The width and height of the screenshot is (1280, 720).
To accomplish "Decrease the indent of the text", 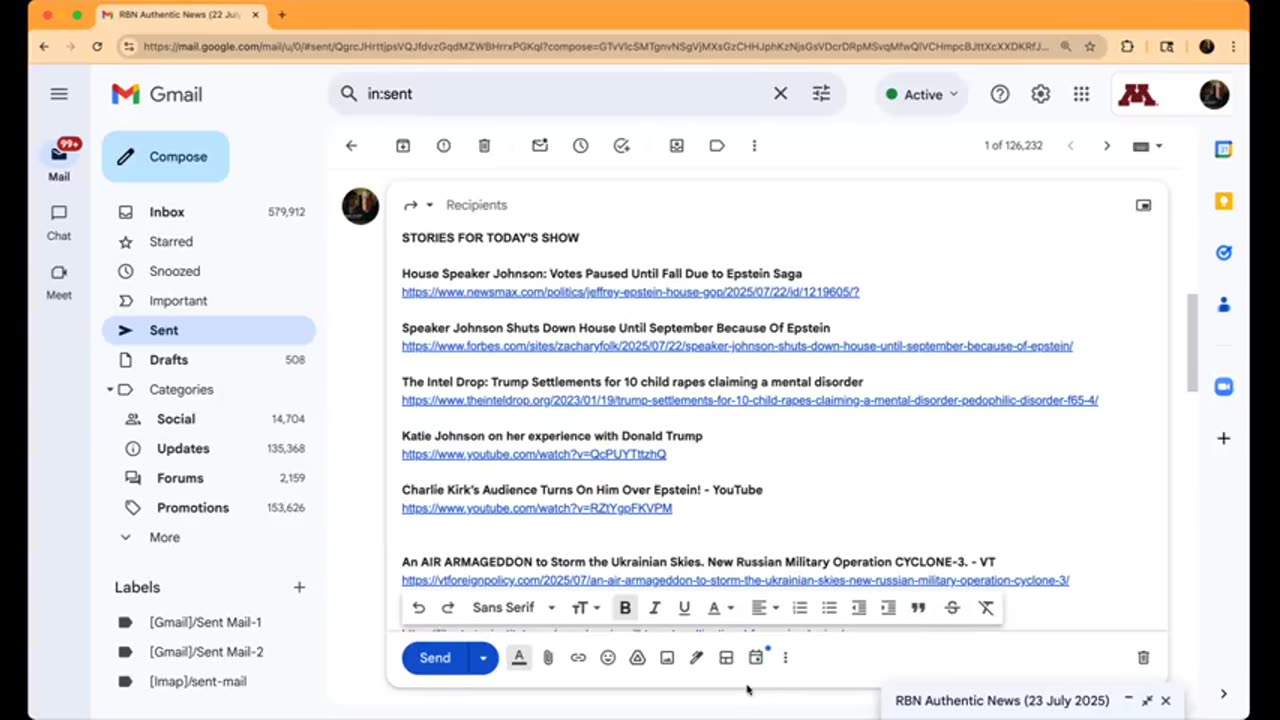I will [x=859, y=608].
